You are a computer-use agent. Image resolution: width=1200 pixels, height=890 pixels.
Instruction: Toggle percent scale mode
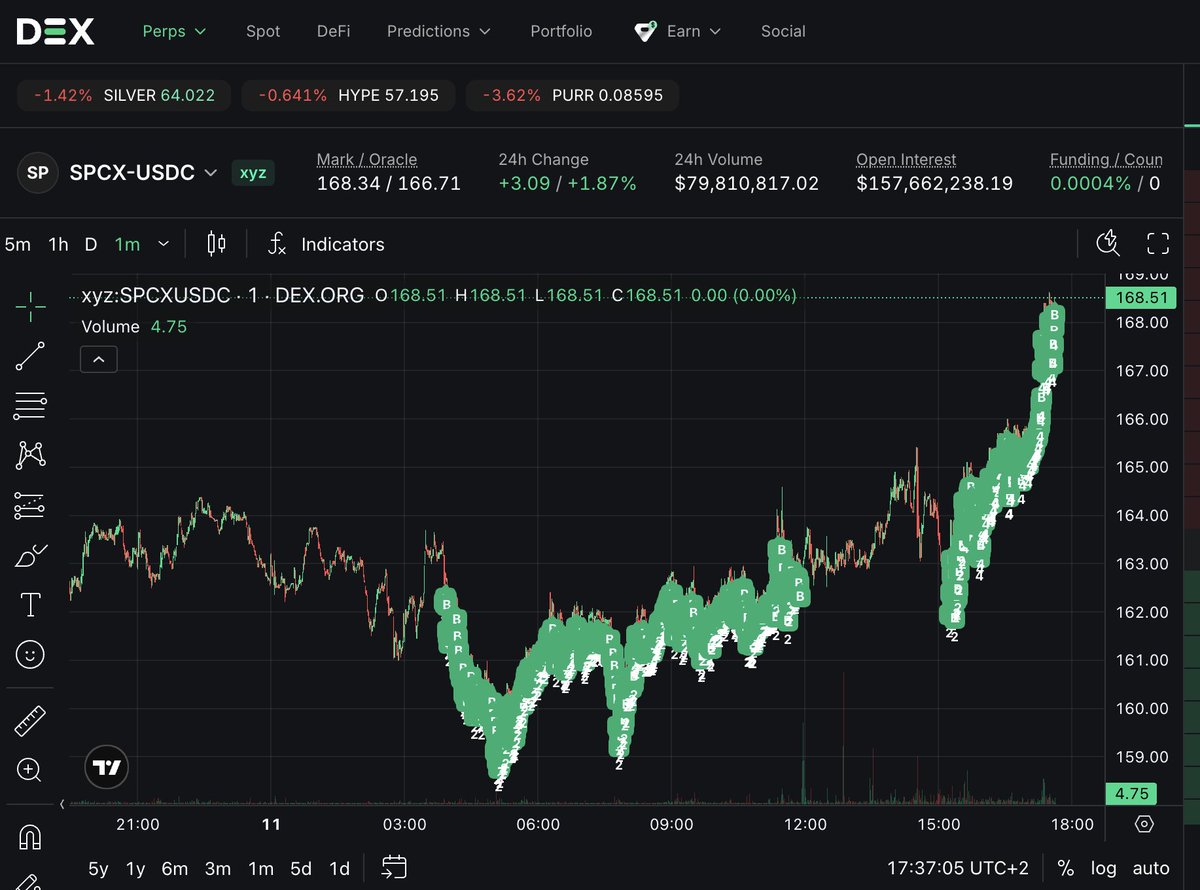[x=1066, y=868]
